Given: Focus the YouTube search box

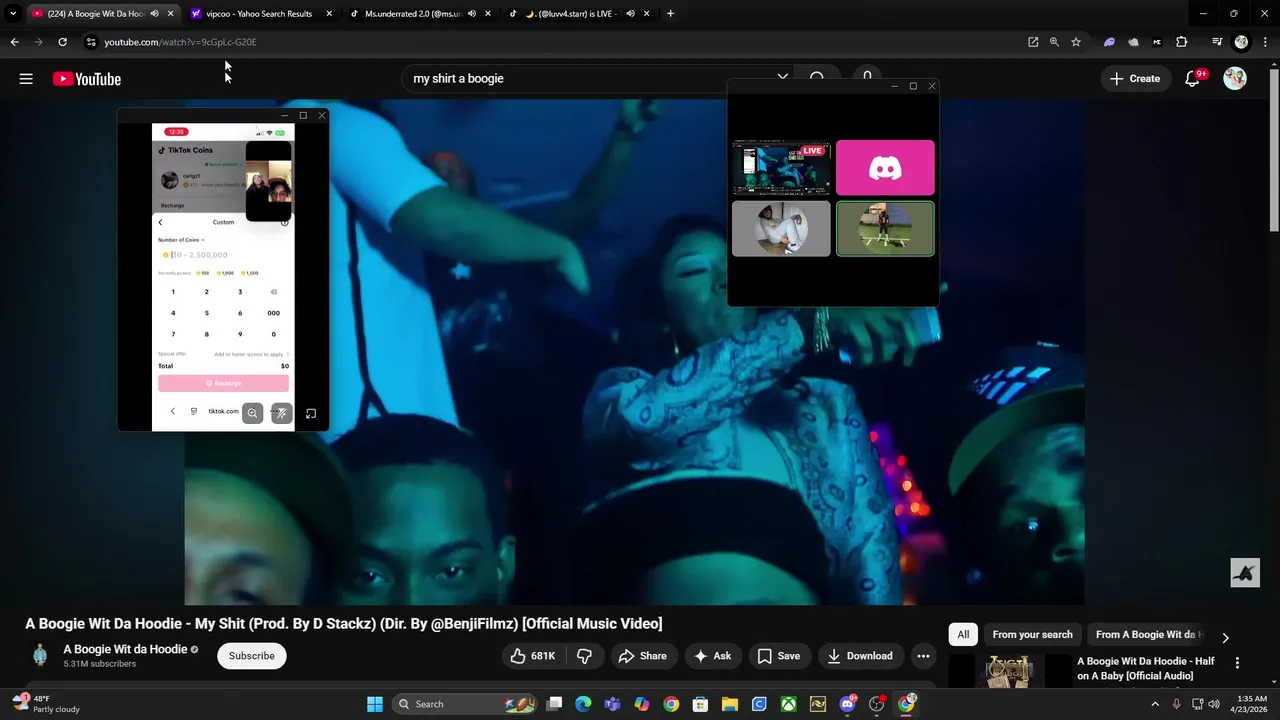Looking at the screenshot, I should click(x=590, y=78).
